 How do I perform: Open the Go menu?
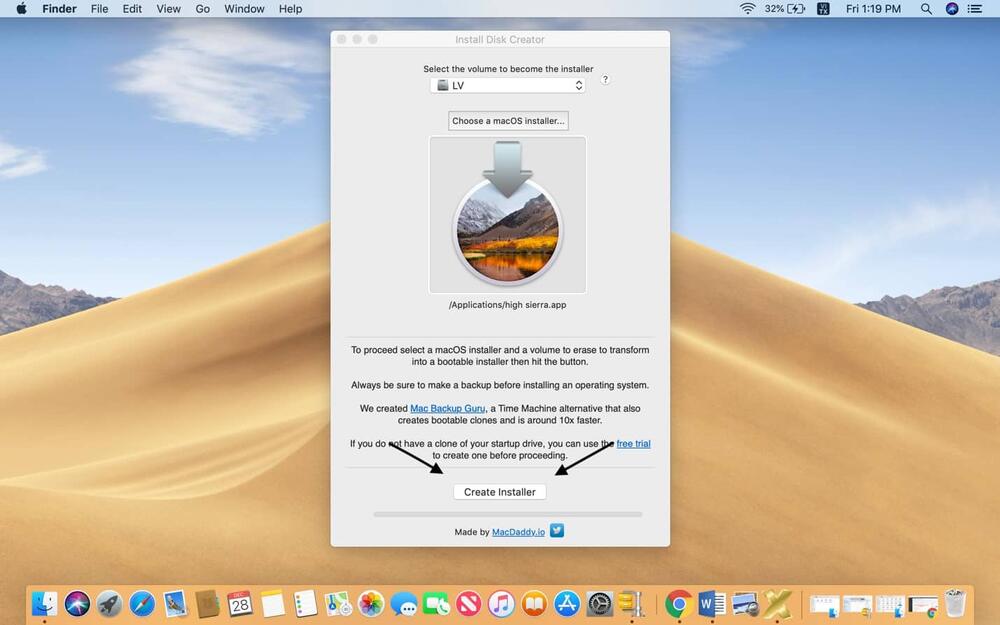click(202, 9)
